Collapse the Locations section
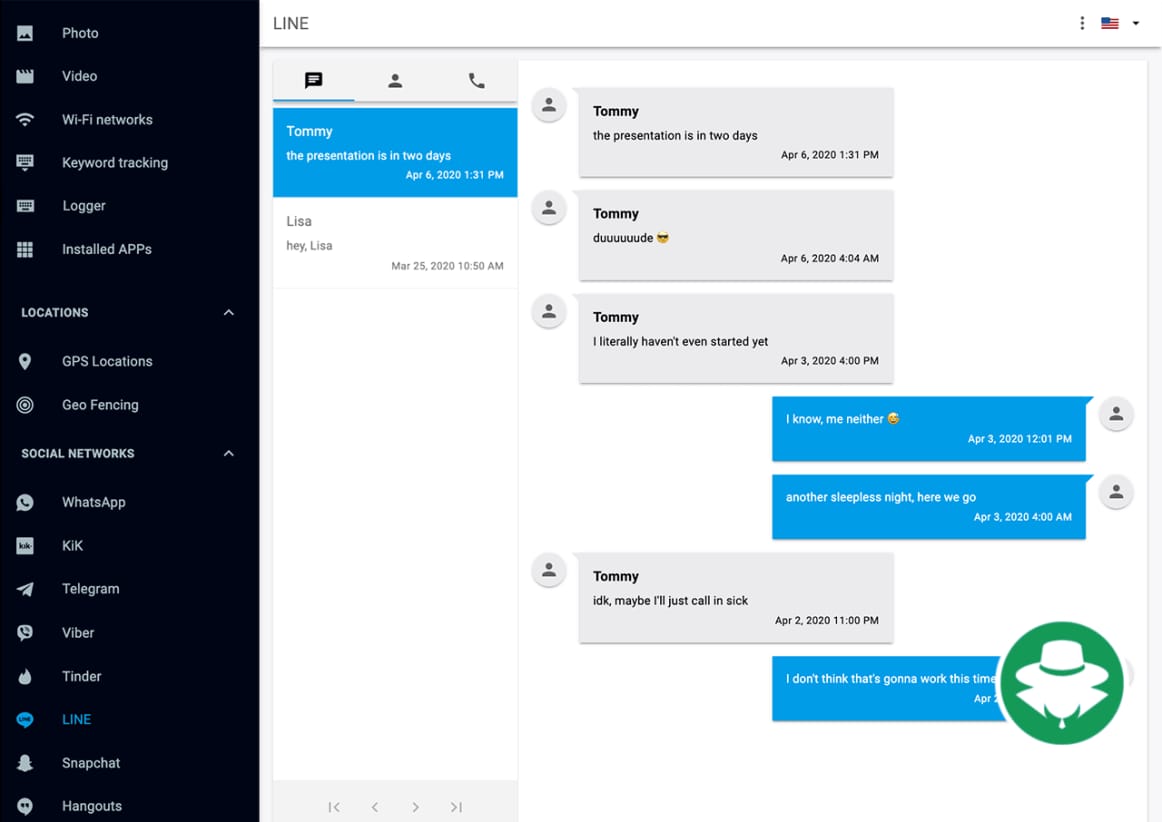Screen dimensions: 1162x822 [x=228, y=313]
